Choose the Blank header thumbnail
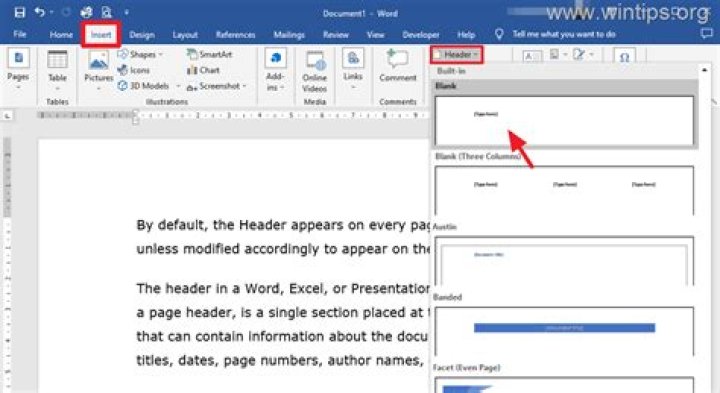 (x=564, y=121)
